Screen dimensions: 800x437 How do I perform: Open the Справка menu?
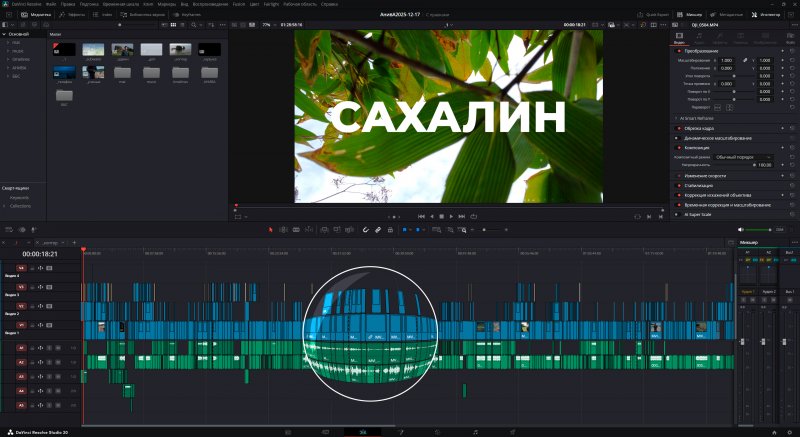(x=330, y=4)
